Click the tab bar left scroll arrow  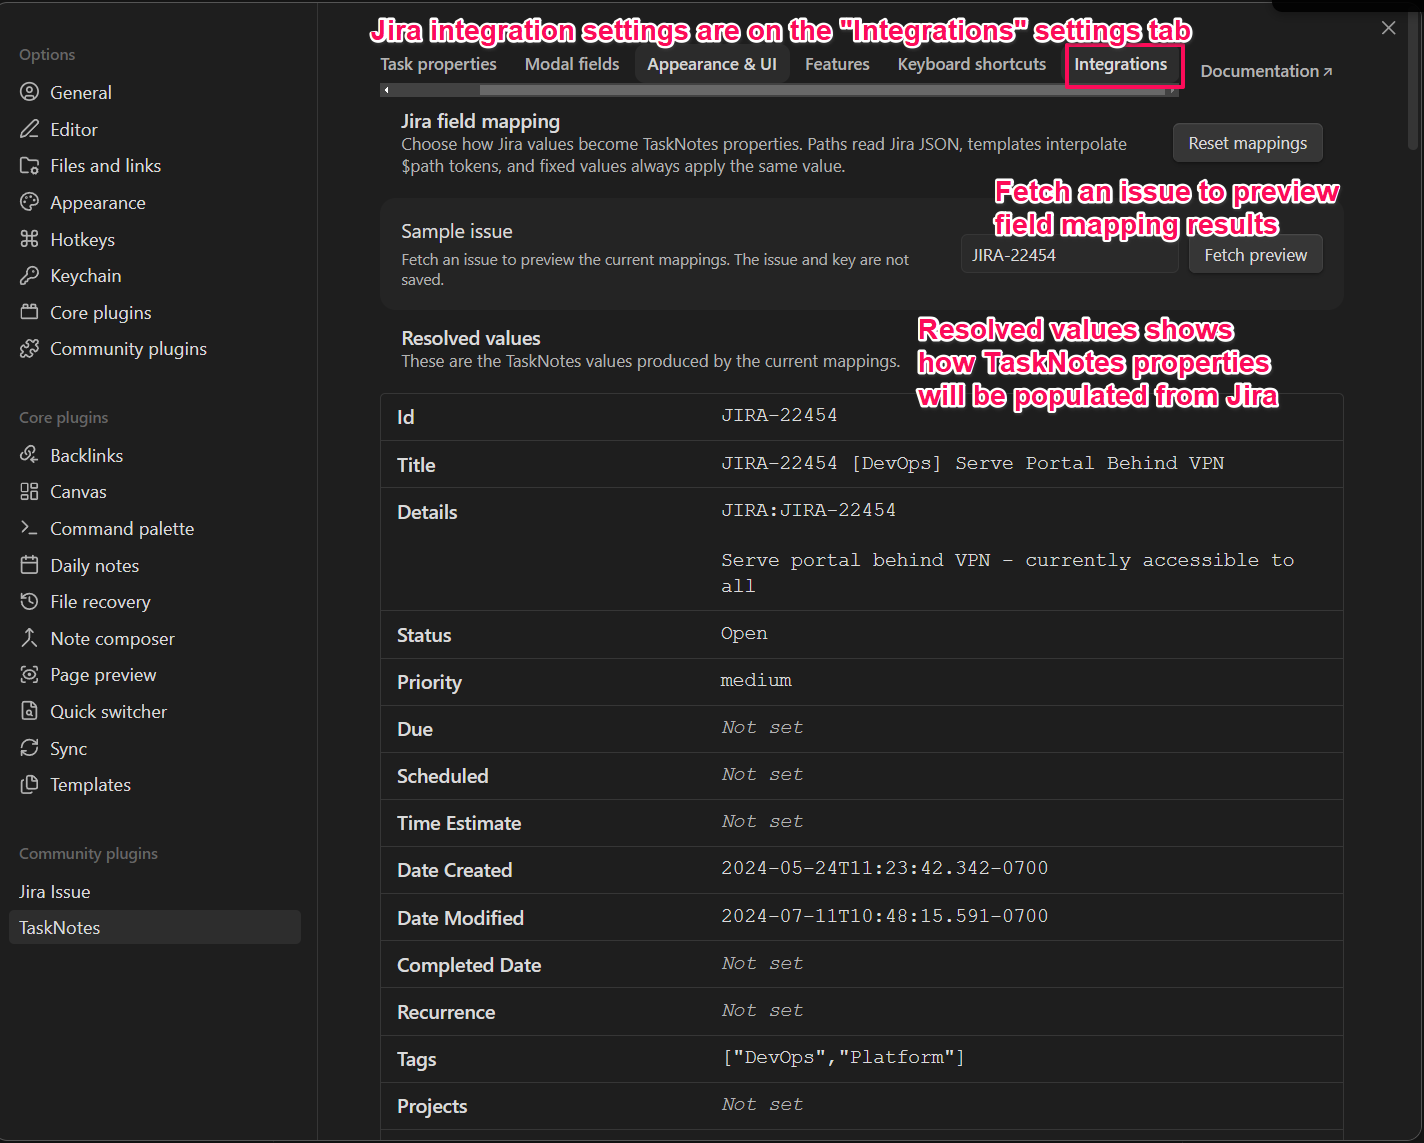pos(386,90)
